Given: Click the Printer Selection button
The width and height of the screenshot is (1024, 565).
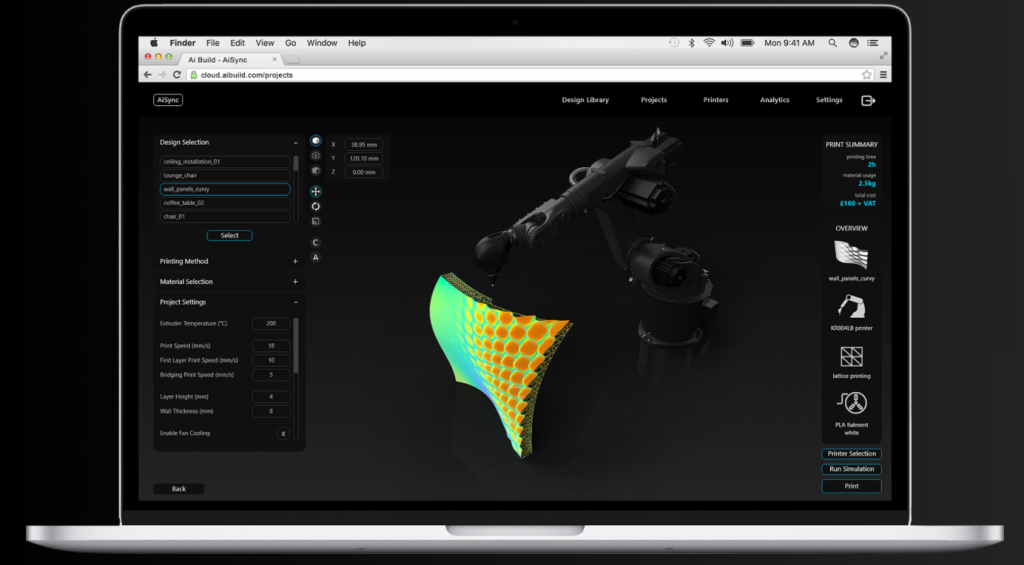Looking at the screenshot, I should [x=852, y=454].
